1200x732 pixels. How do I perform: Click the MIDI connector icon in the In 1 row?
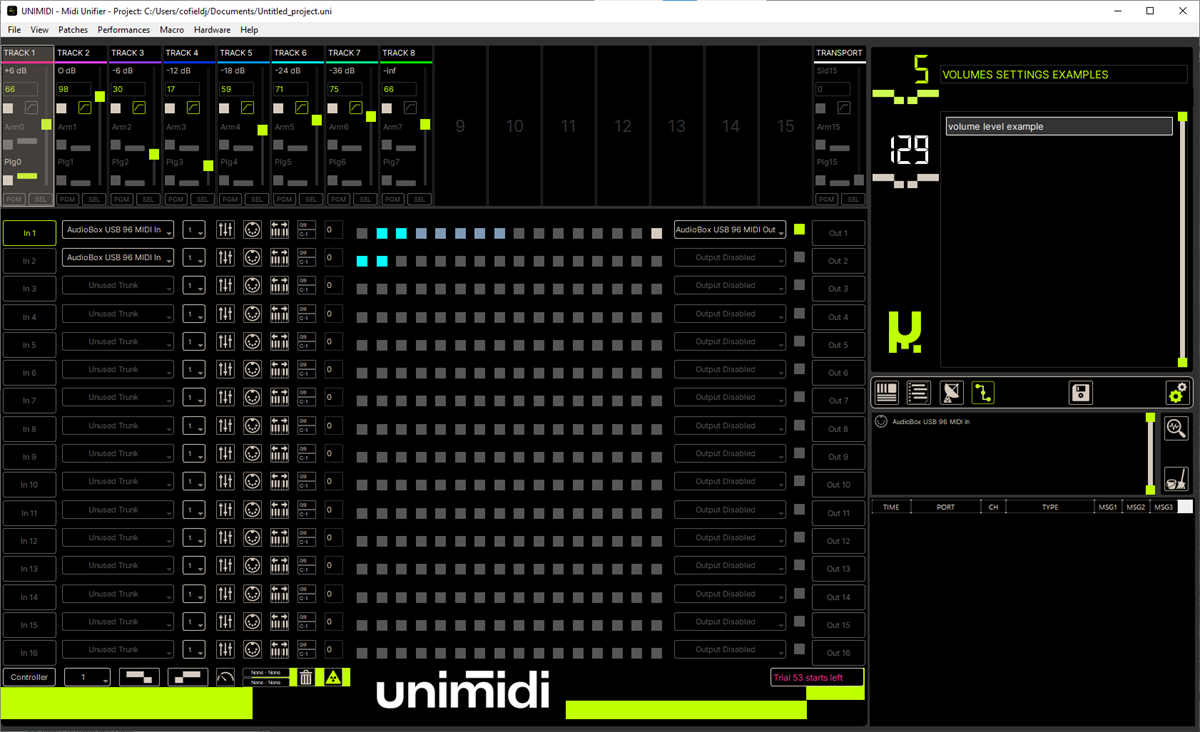pyautogui.click(x=252, y=229)
